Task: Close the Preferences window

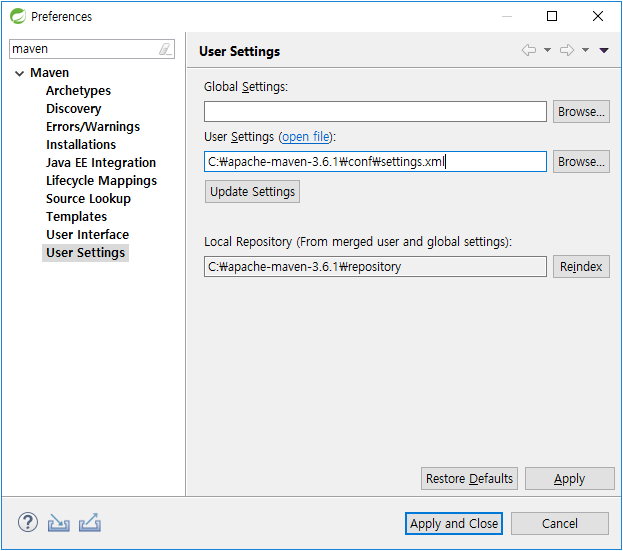Action: click(598, 16)
